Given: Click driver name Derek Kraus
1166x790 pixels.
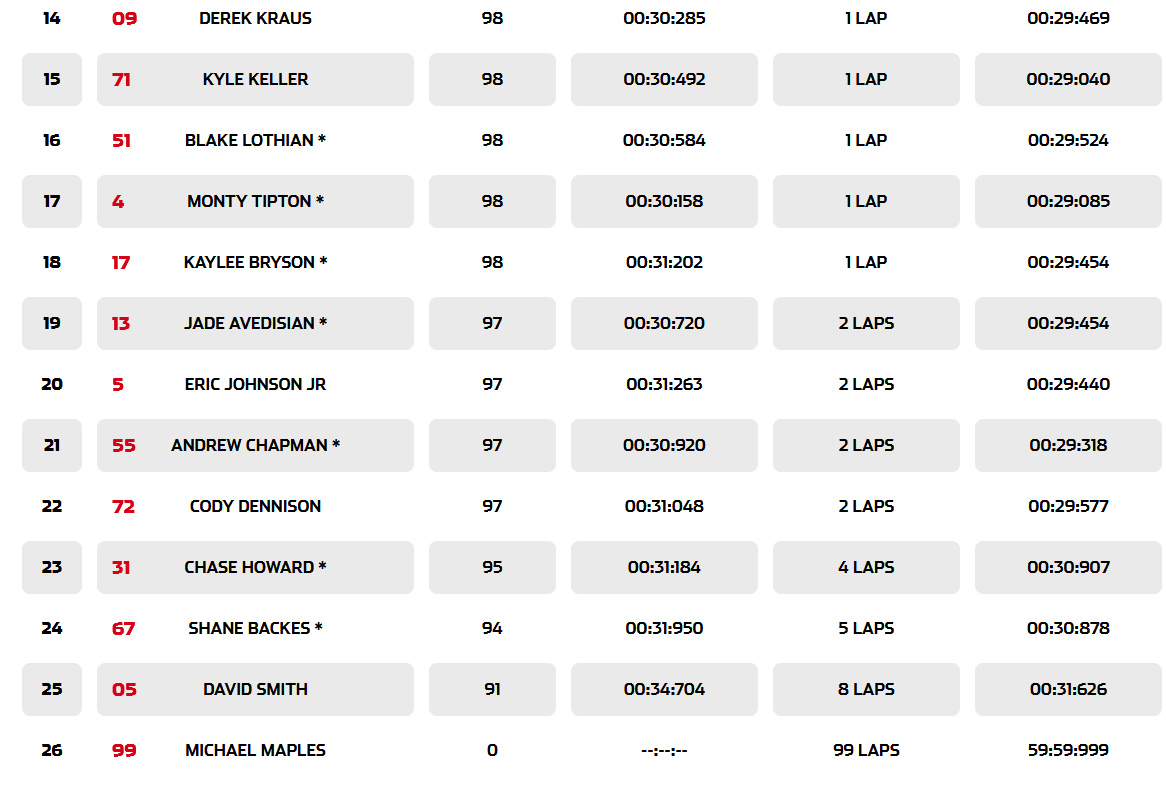Looking at the screenshot, I should pyautogui.click(x=255, y=19).
